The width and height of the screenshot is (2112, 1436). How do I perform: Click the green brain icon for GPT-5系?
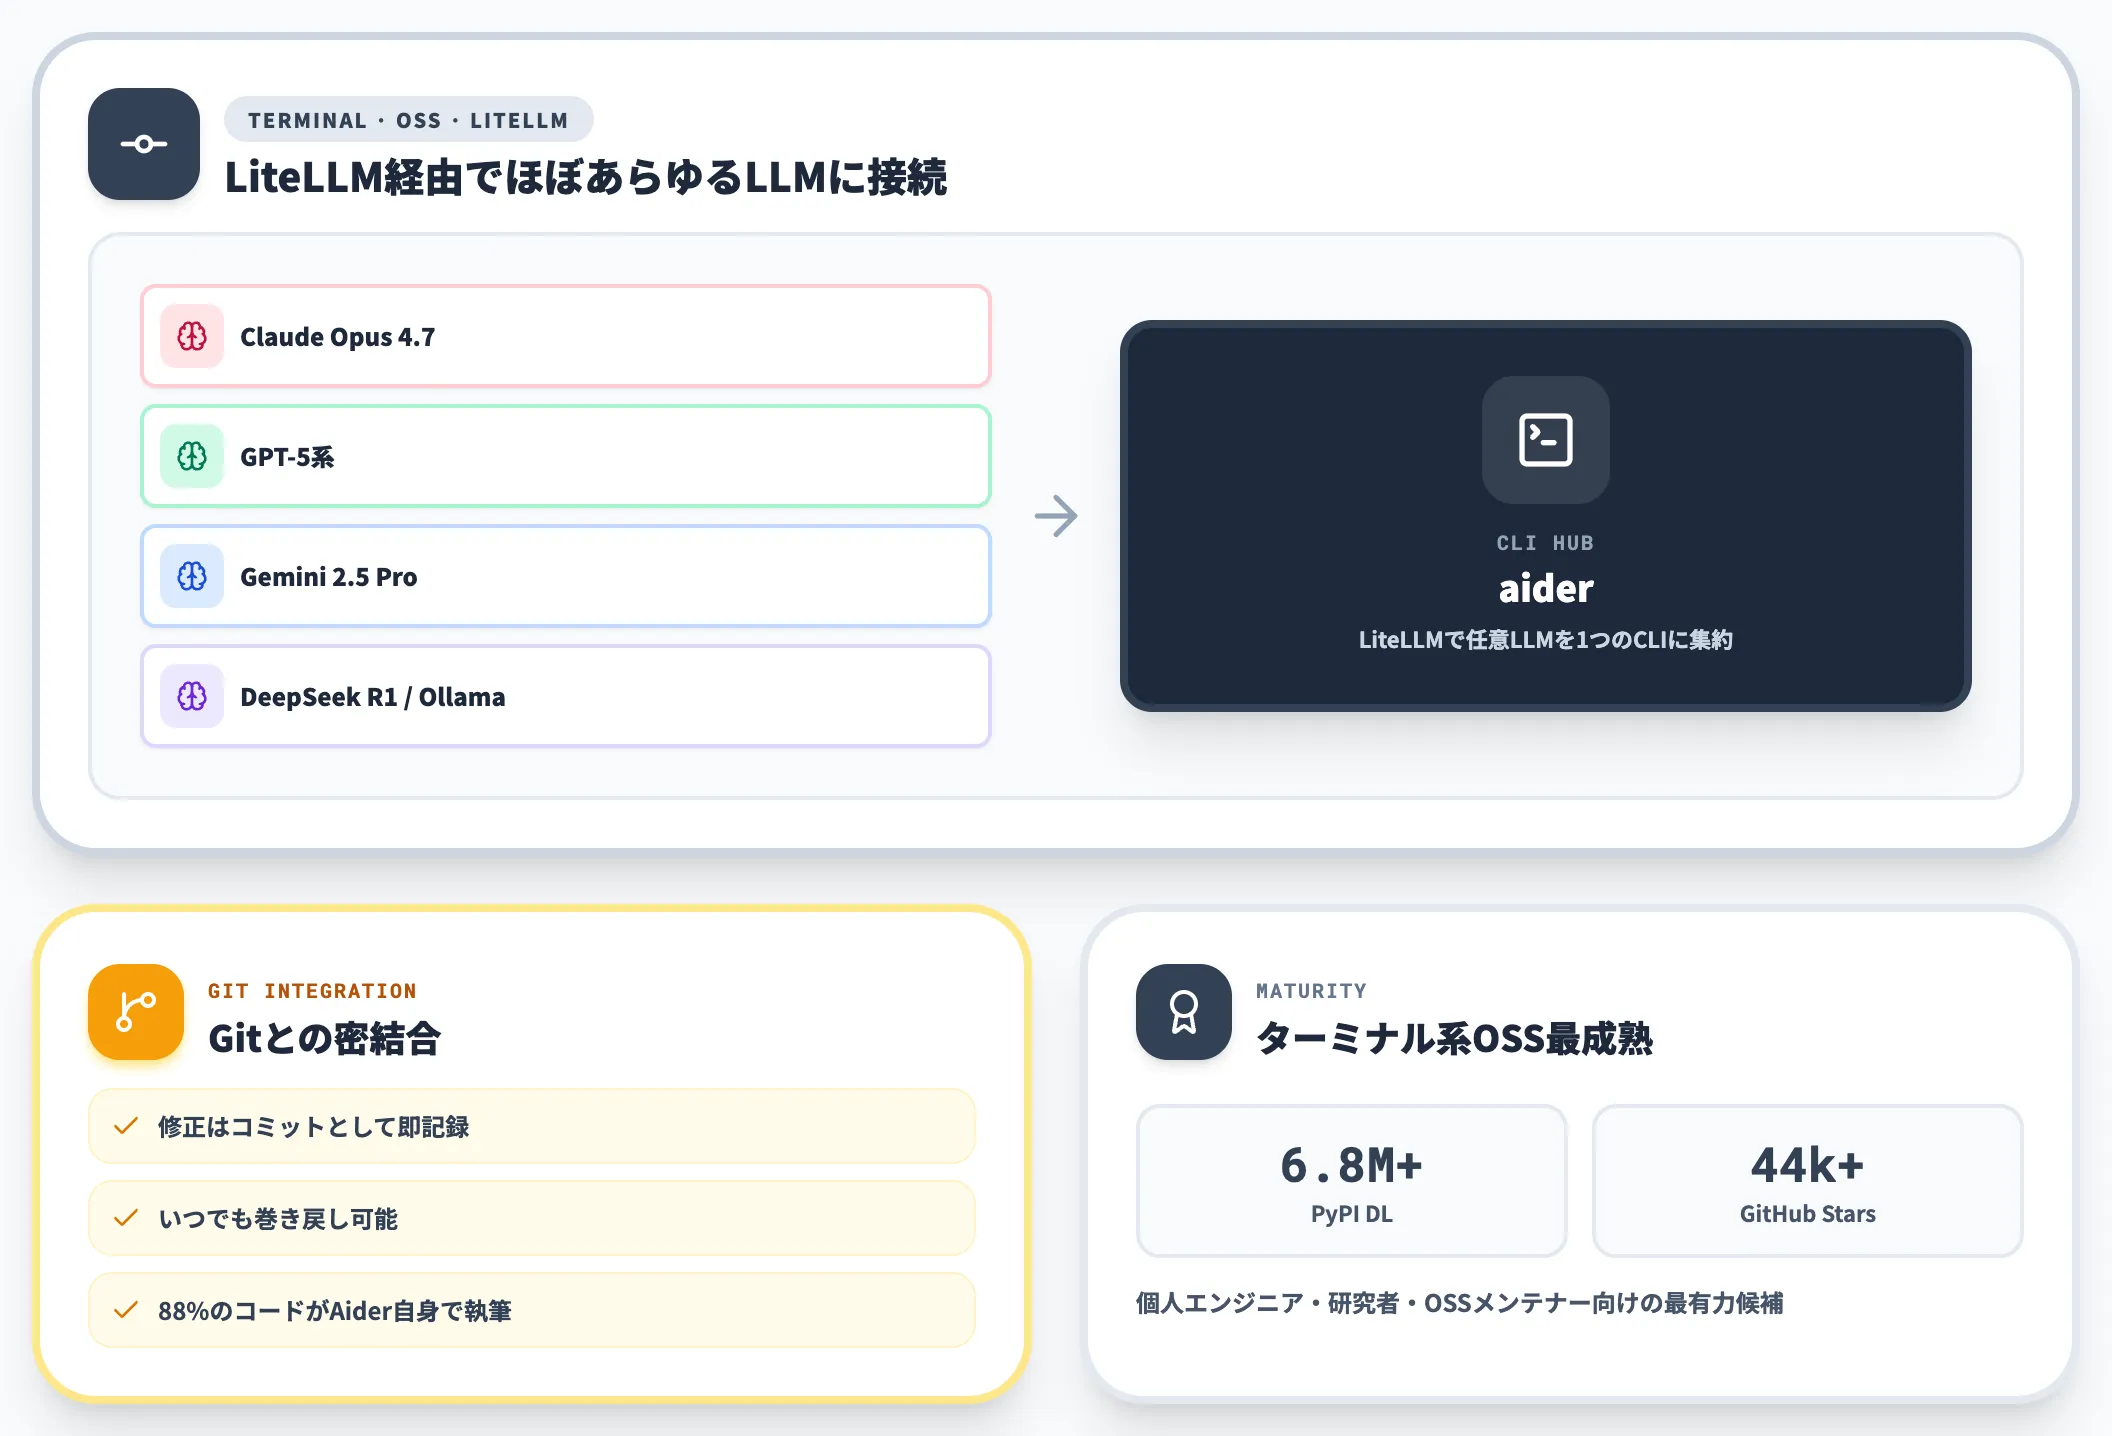point(192,456)
